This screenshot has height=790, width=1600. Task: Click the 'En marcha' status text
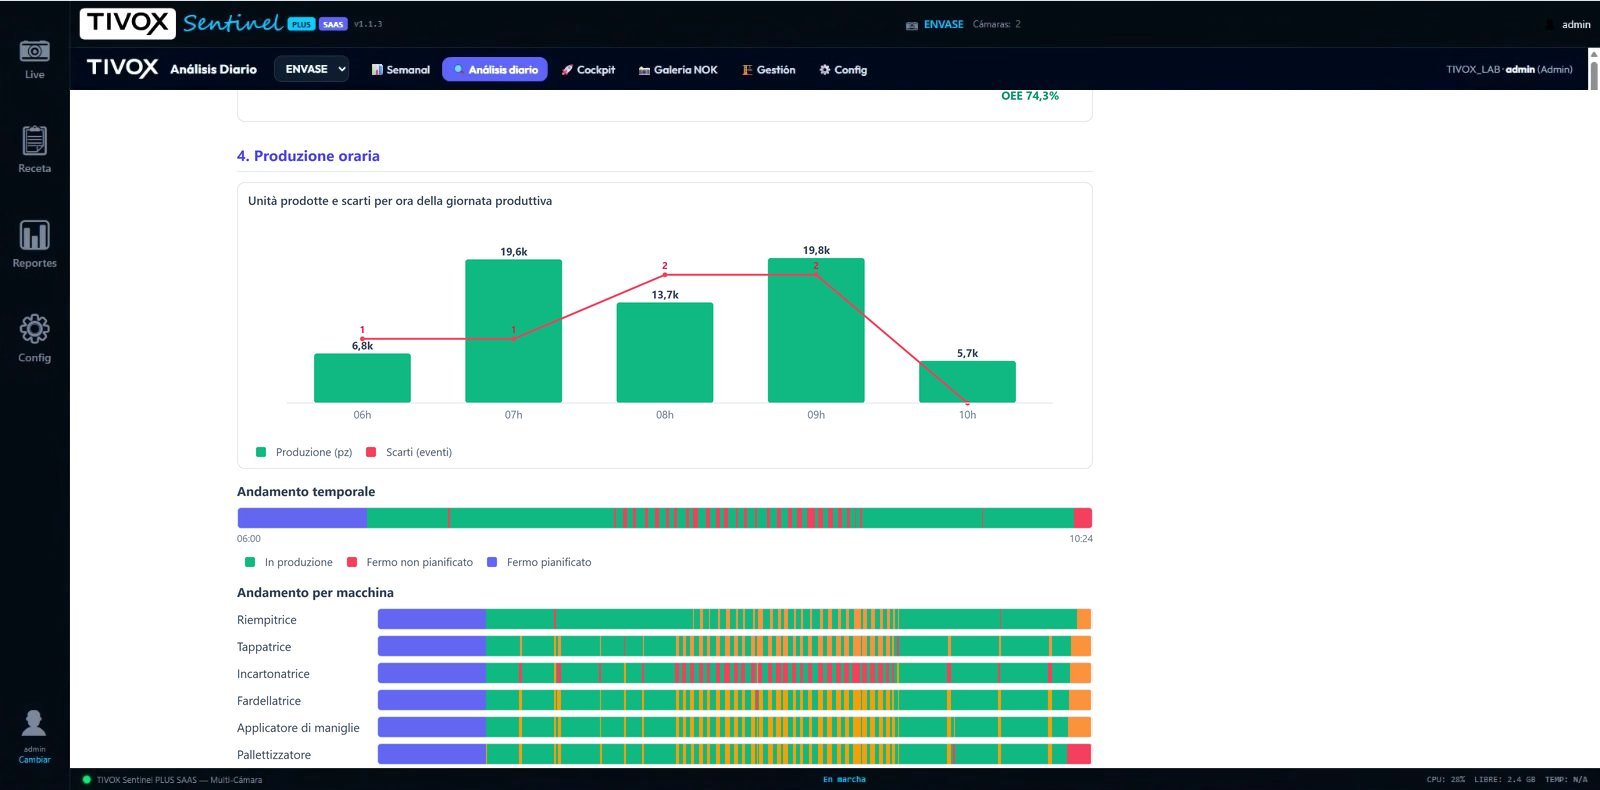[844, 780]
